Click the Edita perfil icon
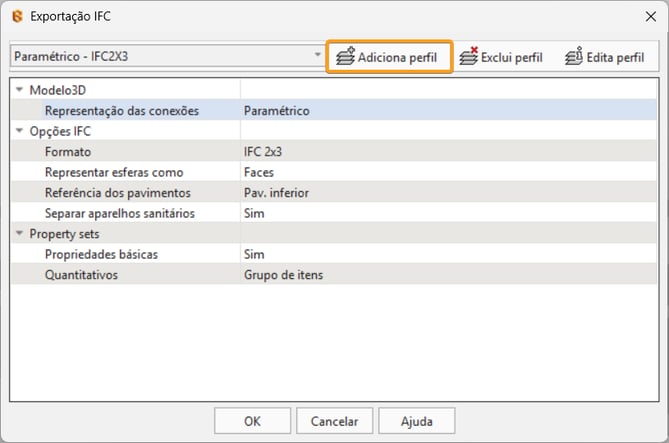Viewport: 669px width, 443px height. (x=574, y=56)
